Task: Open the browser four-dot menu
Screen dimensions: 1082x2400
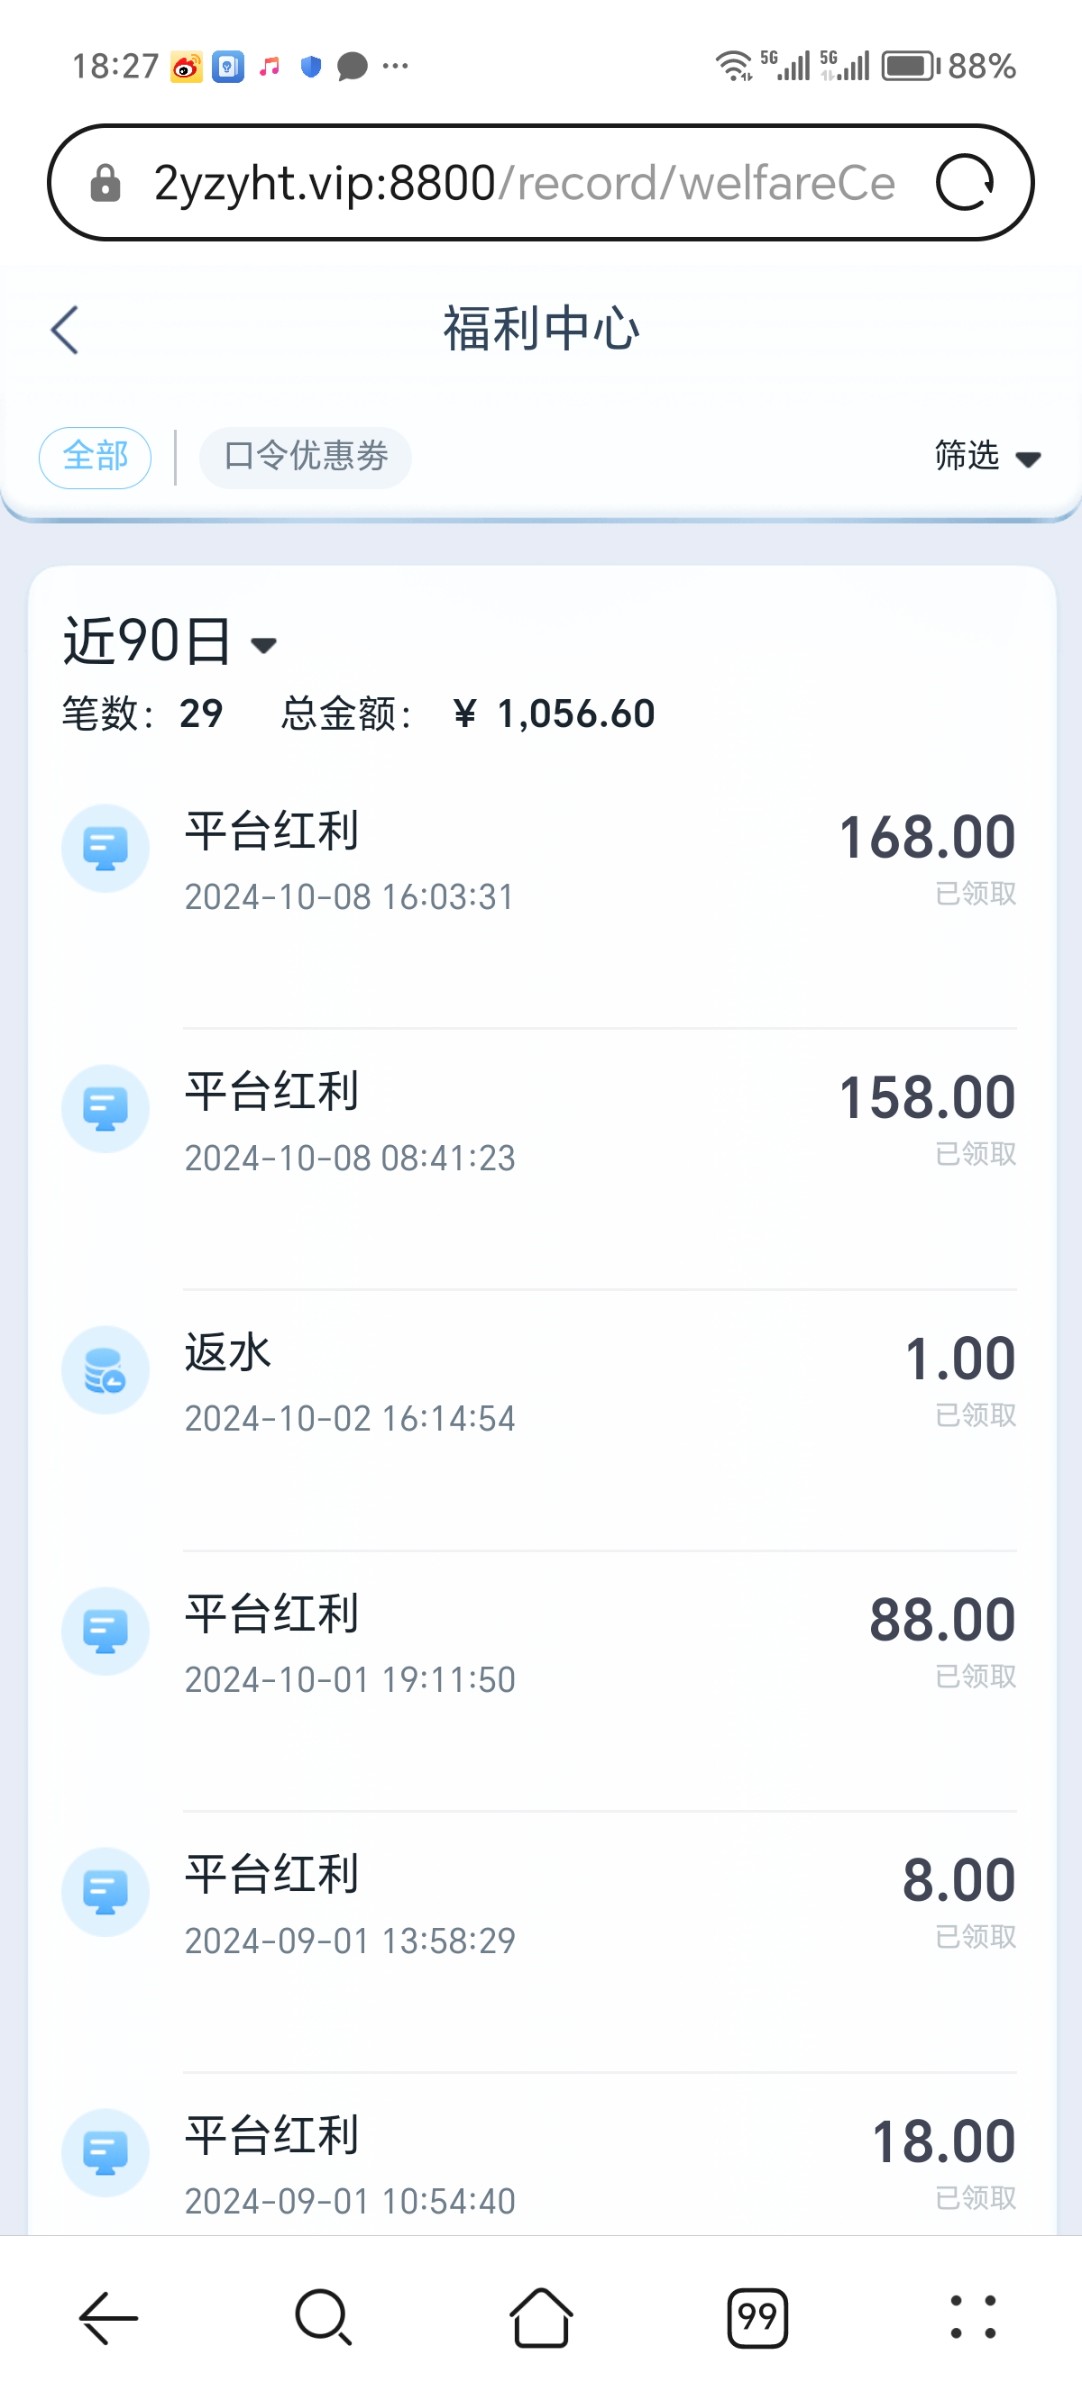Action: coord(972,2317)
